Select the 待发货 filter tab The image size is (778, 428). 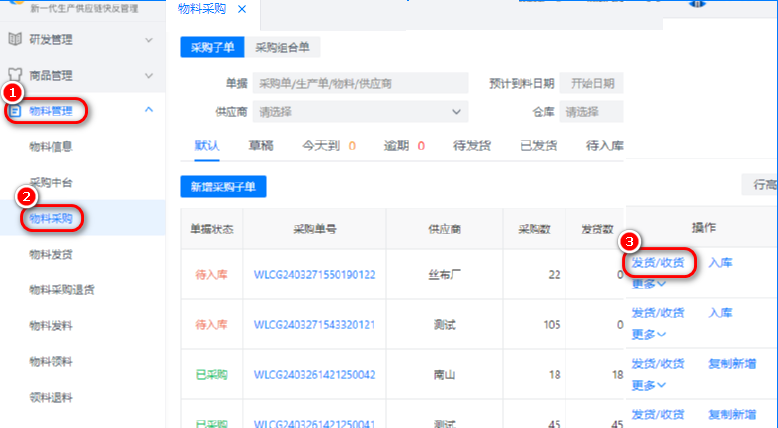click(472, 145)
